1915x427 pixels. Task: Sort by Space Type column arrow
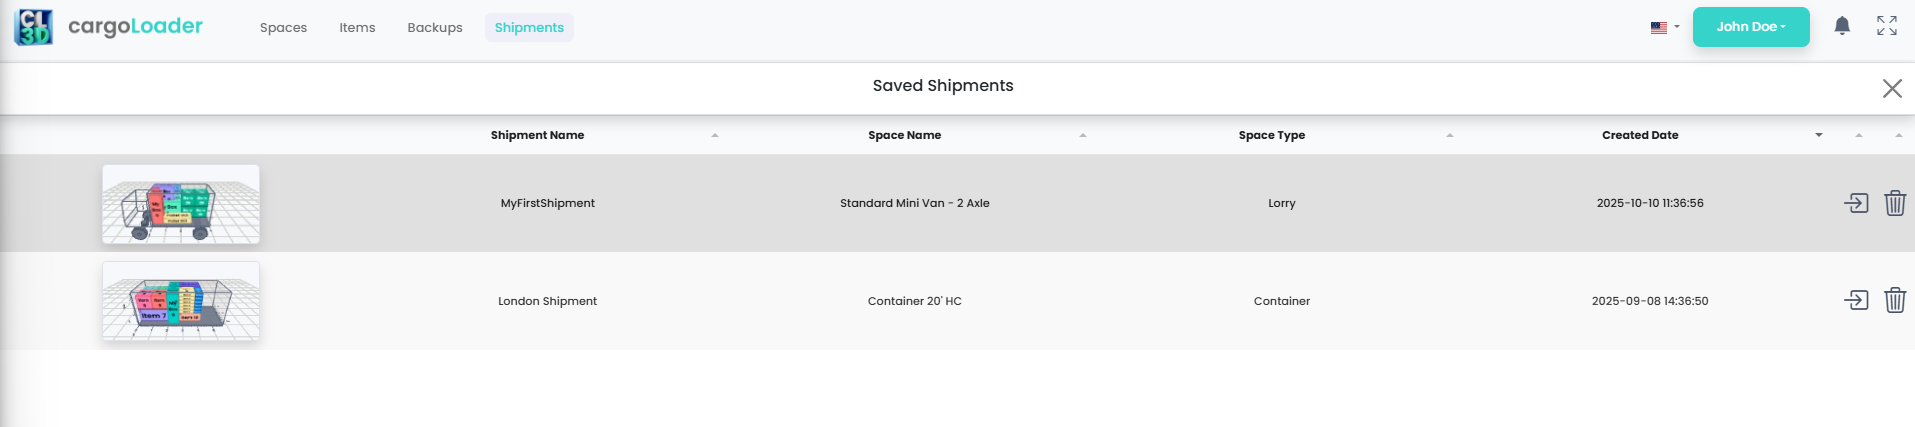tap(1450, 135)
